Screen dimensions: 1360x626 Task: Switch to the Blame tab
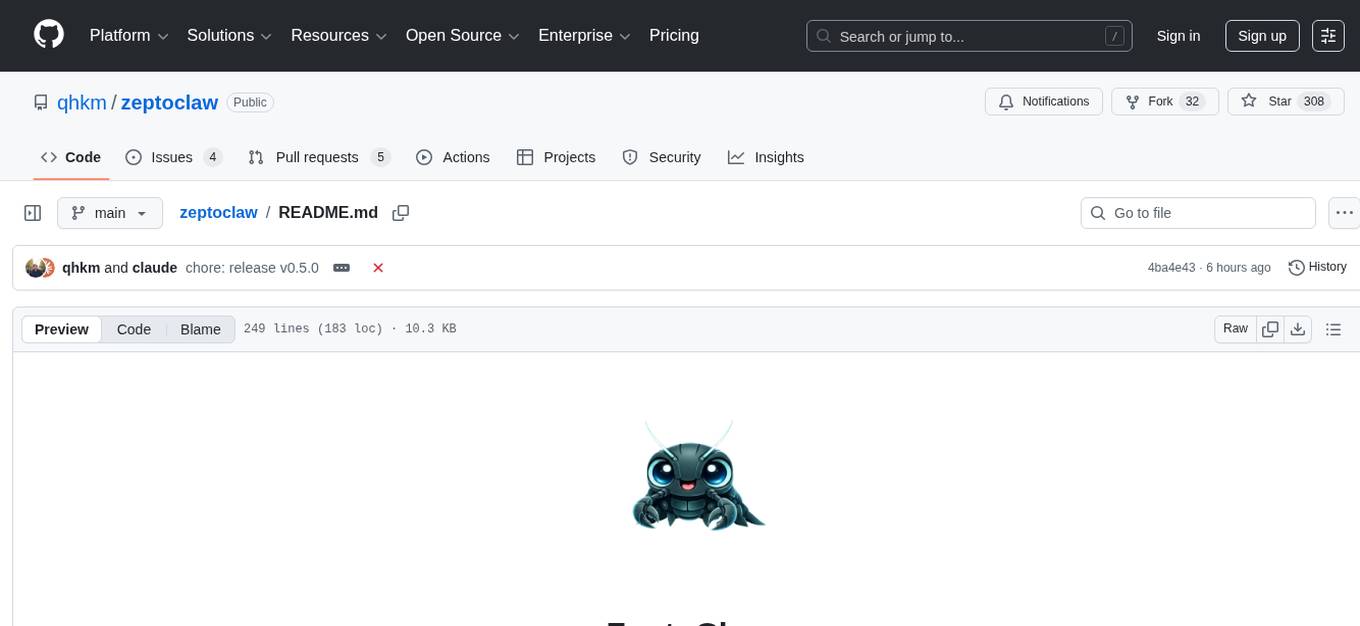[x=200, y=329]
